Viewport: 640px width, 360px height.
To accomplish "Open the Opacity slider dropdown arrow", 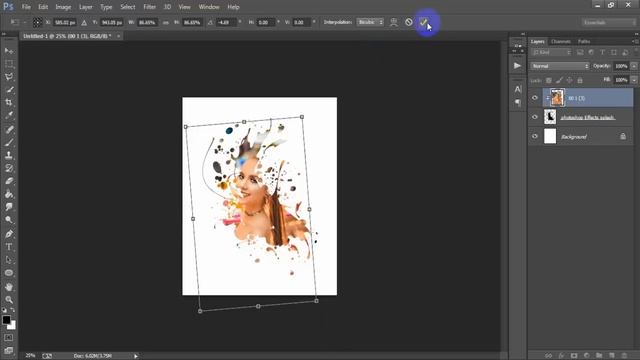I will pyautogui.click(x=634, y=66).
